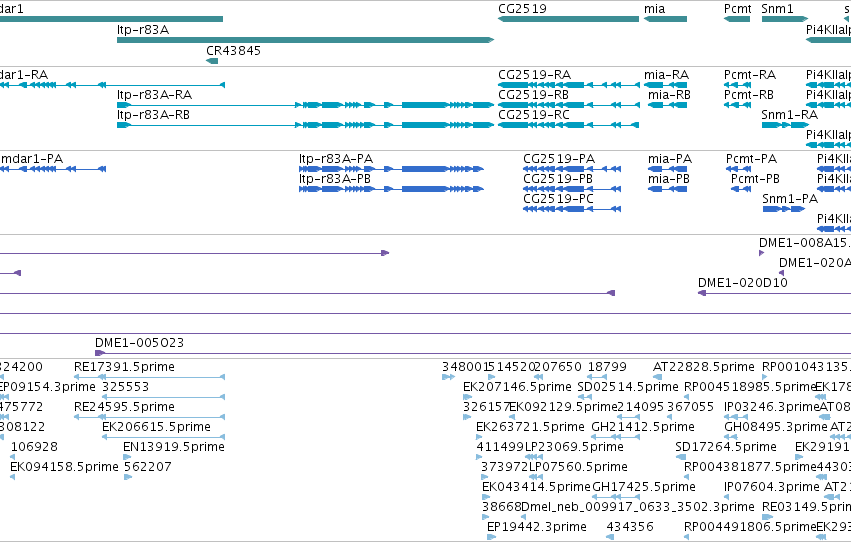This screenshot has height=542, width=851.
Task: Click the mia-PA protein
Action: click(668, 169)
